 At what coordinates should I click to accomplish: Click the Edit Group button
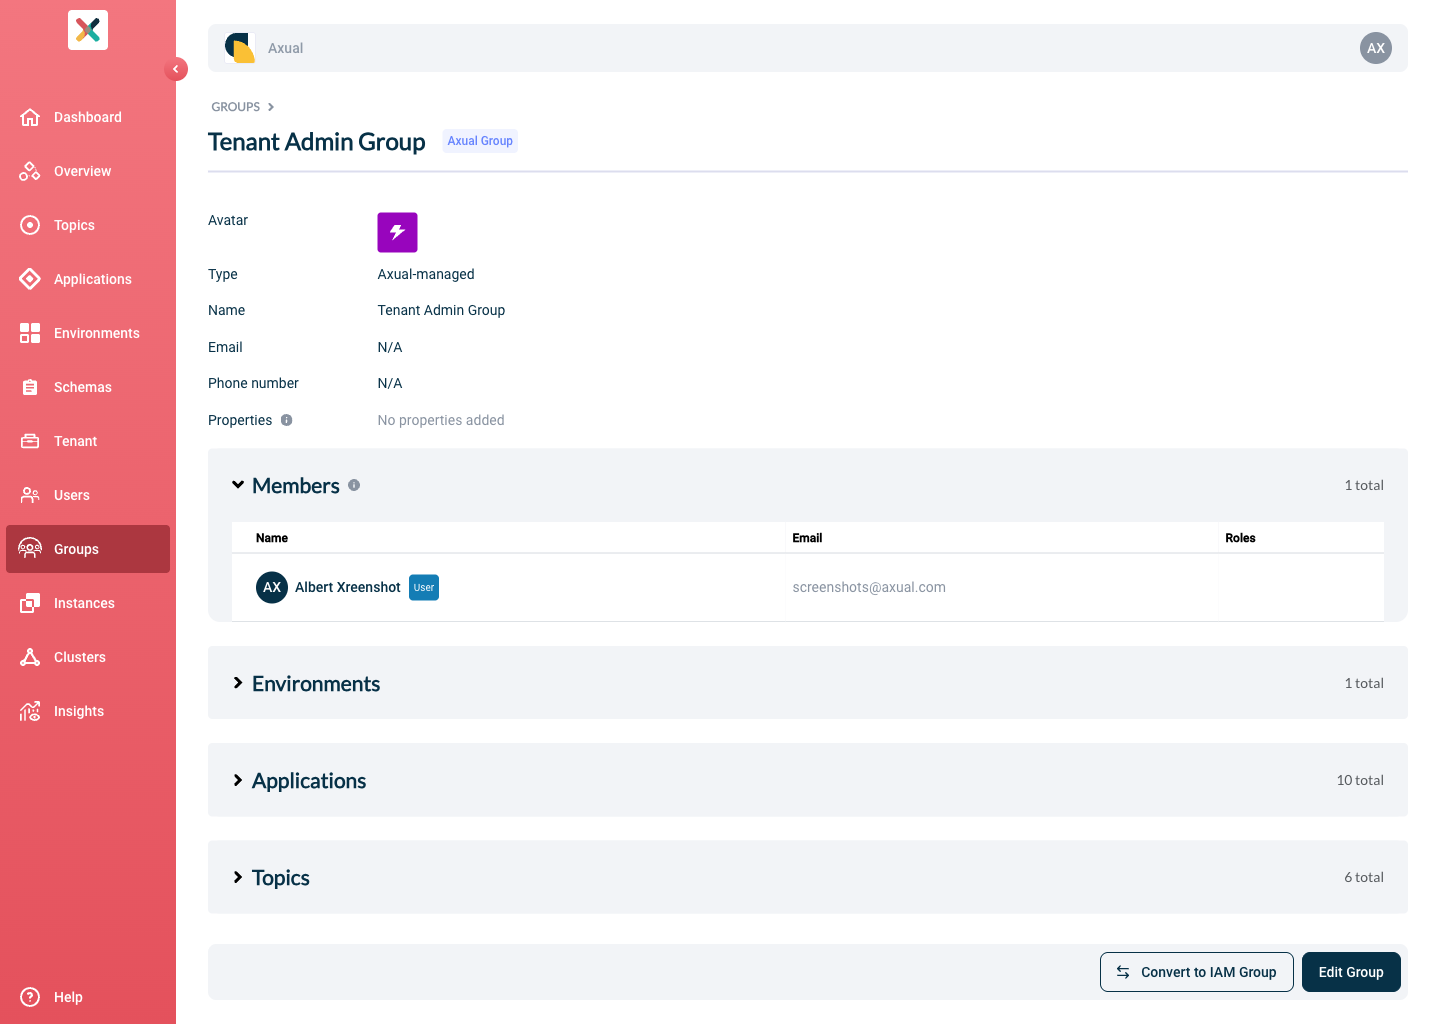[x=1351, y=972]
